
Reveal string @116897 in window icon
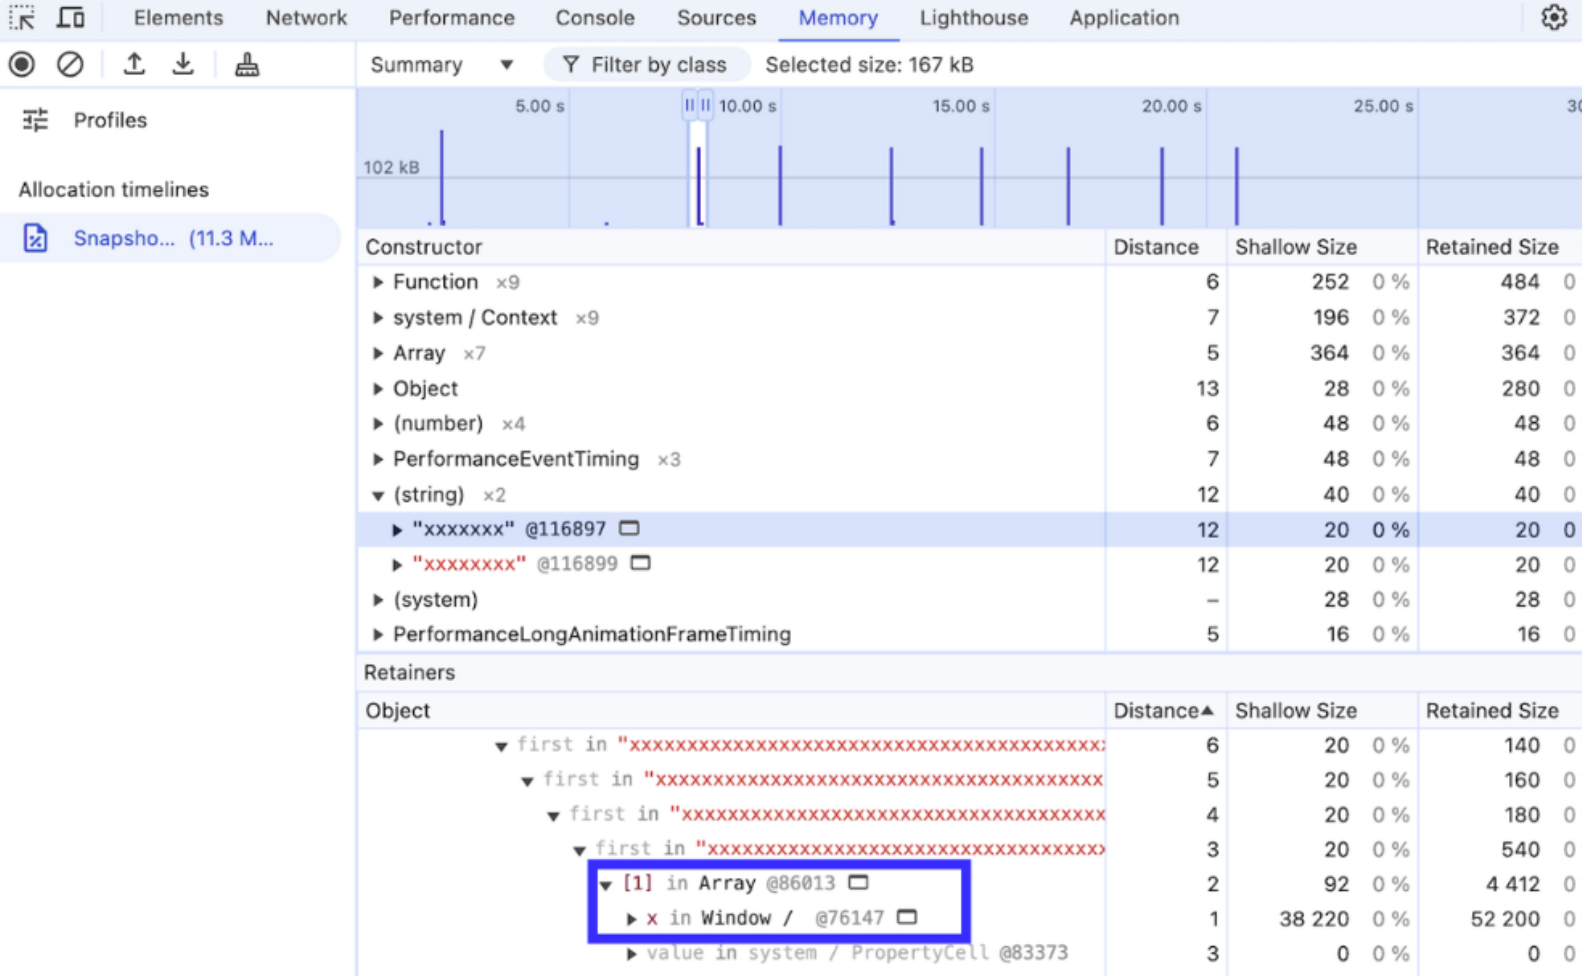[629, 528]
